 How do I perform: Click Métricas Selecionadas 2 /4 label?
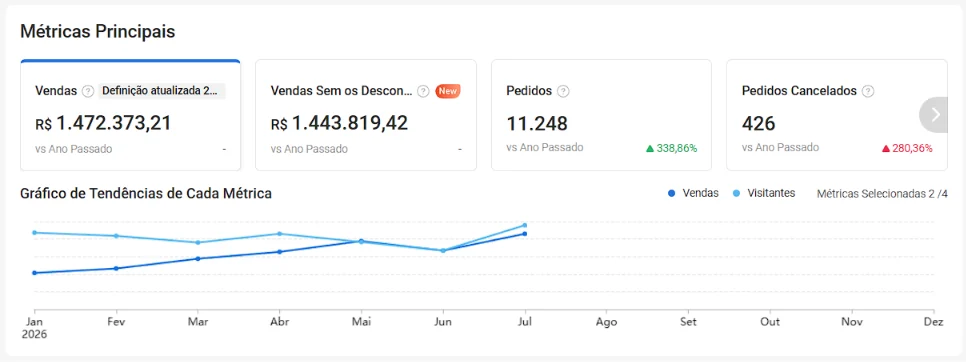click(x=882, y=194)
